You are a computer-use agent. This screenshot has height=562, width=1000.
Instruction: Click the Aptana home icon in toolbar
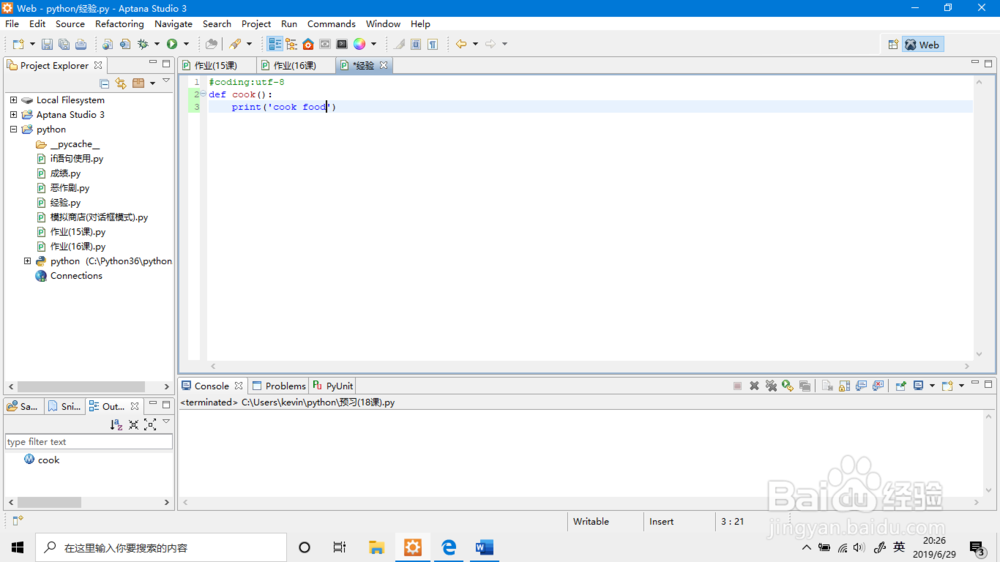coord(308,44)
